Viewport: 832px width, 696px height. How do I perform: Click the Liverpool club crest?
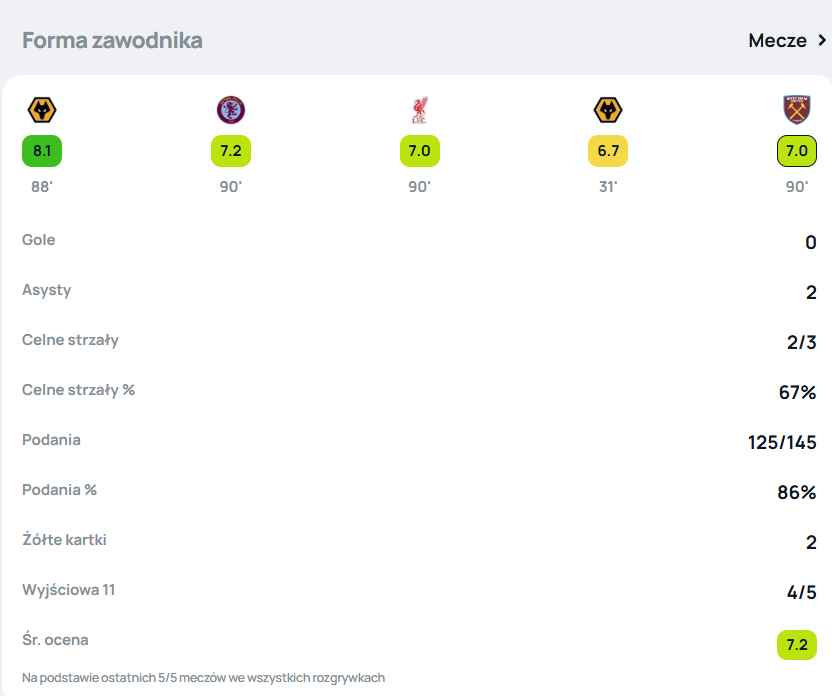[x=419, y=110]
